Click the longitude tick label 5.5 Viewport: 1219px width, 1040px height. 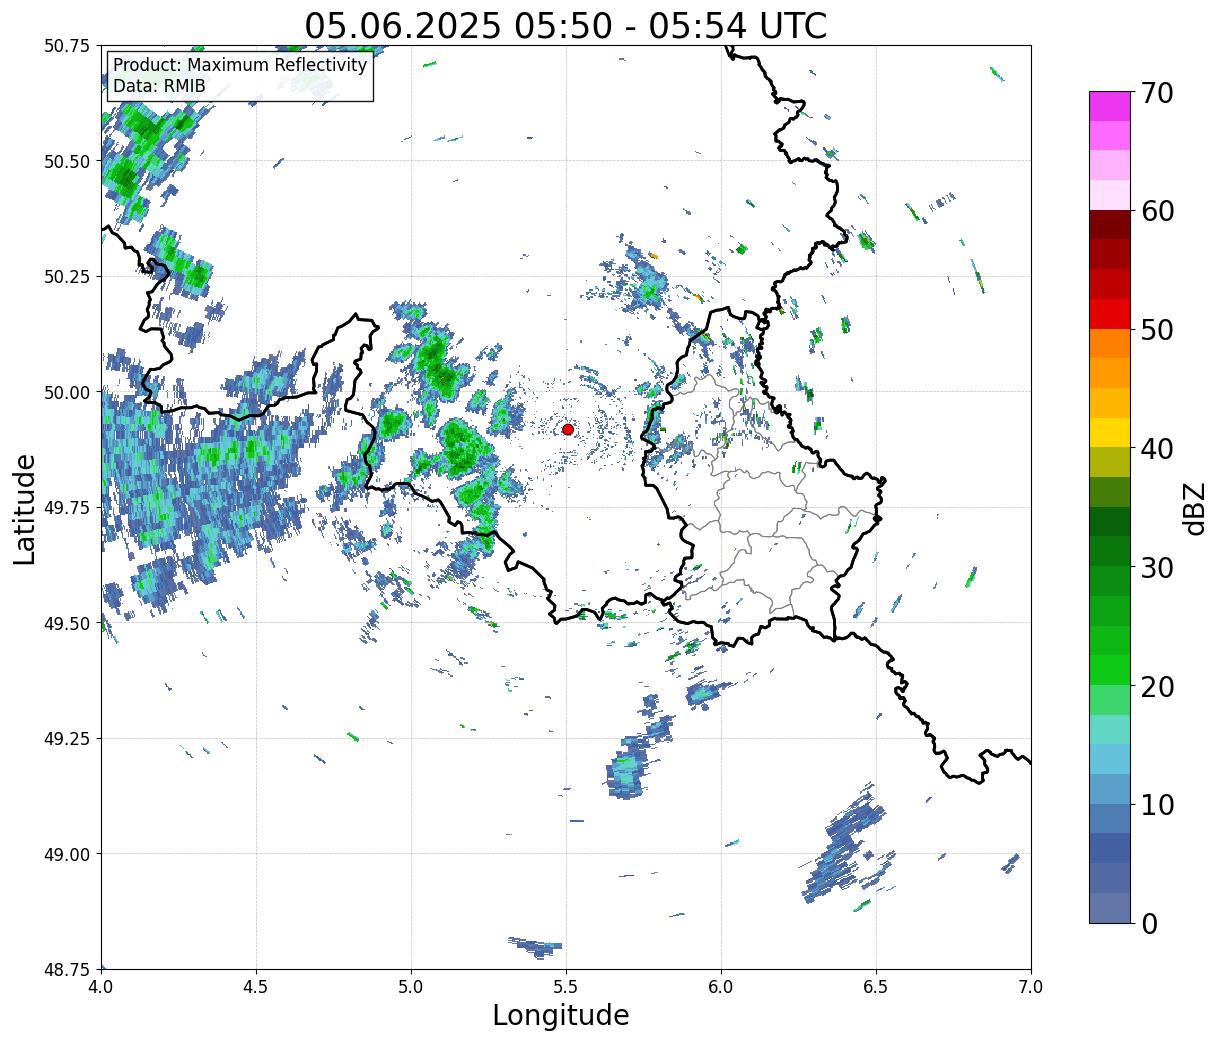point(566,986)
